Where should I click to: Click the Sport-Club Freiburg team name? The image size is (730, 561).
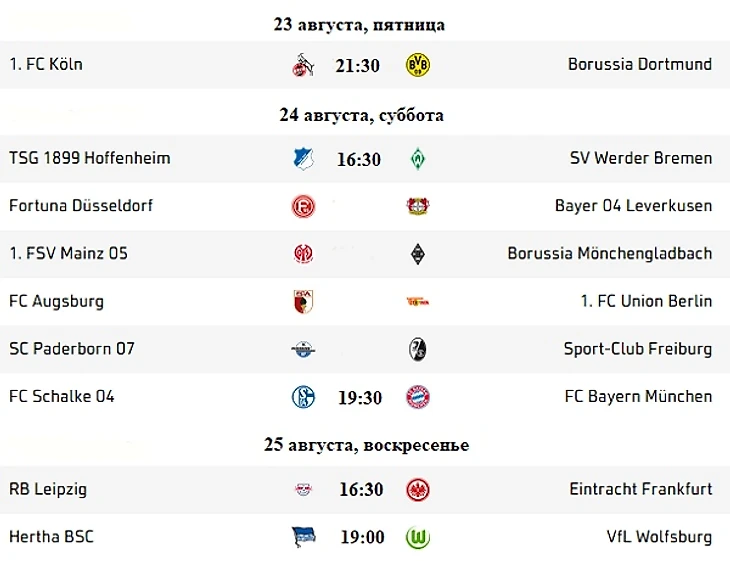click(638, 349)
